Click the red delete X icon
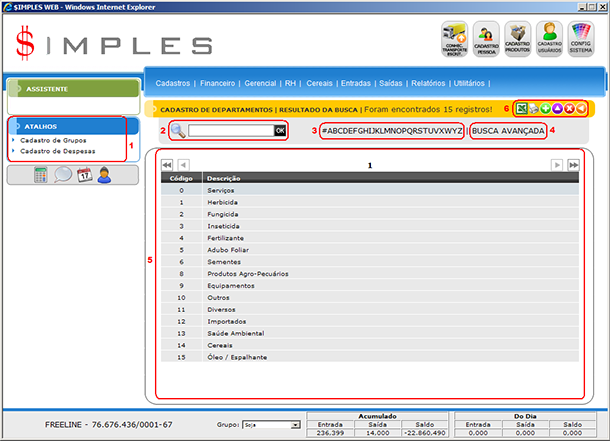The height and width of the screenshot is (441, 610). pos(569,107)
